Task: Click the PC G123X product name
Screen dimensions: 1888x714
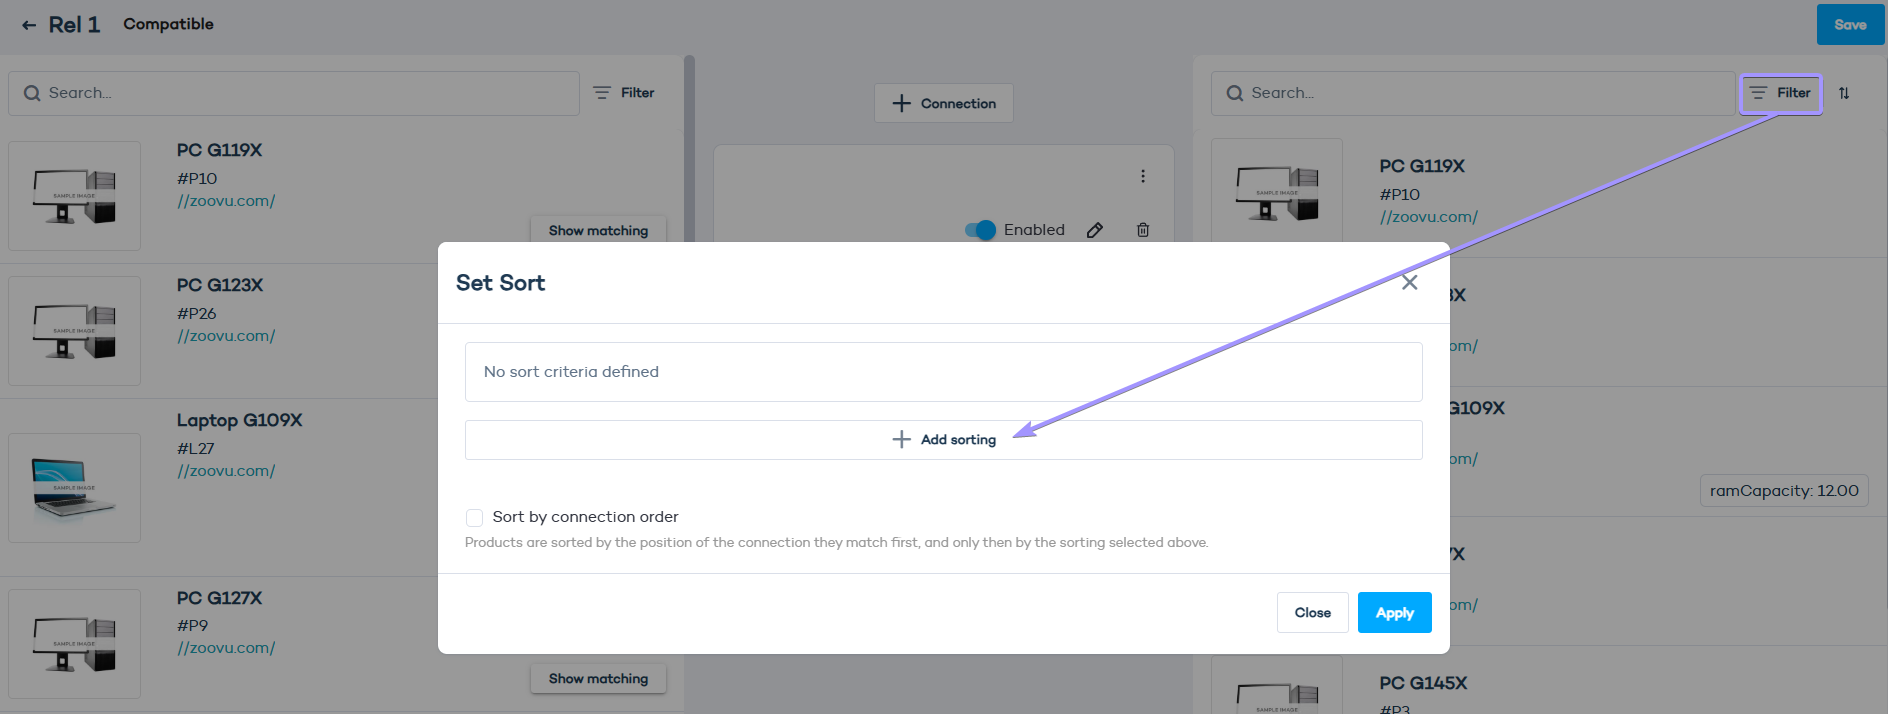Action: [x=220, y=285]
